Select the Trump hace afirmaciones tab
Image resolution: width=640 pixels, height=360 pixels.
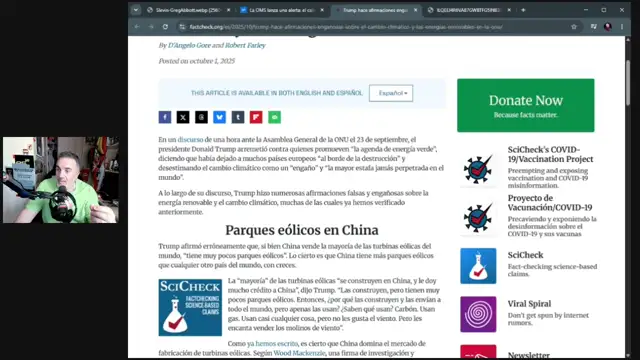point(375,10)
